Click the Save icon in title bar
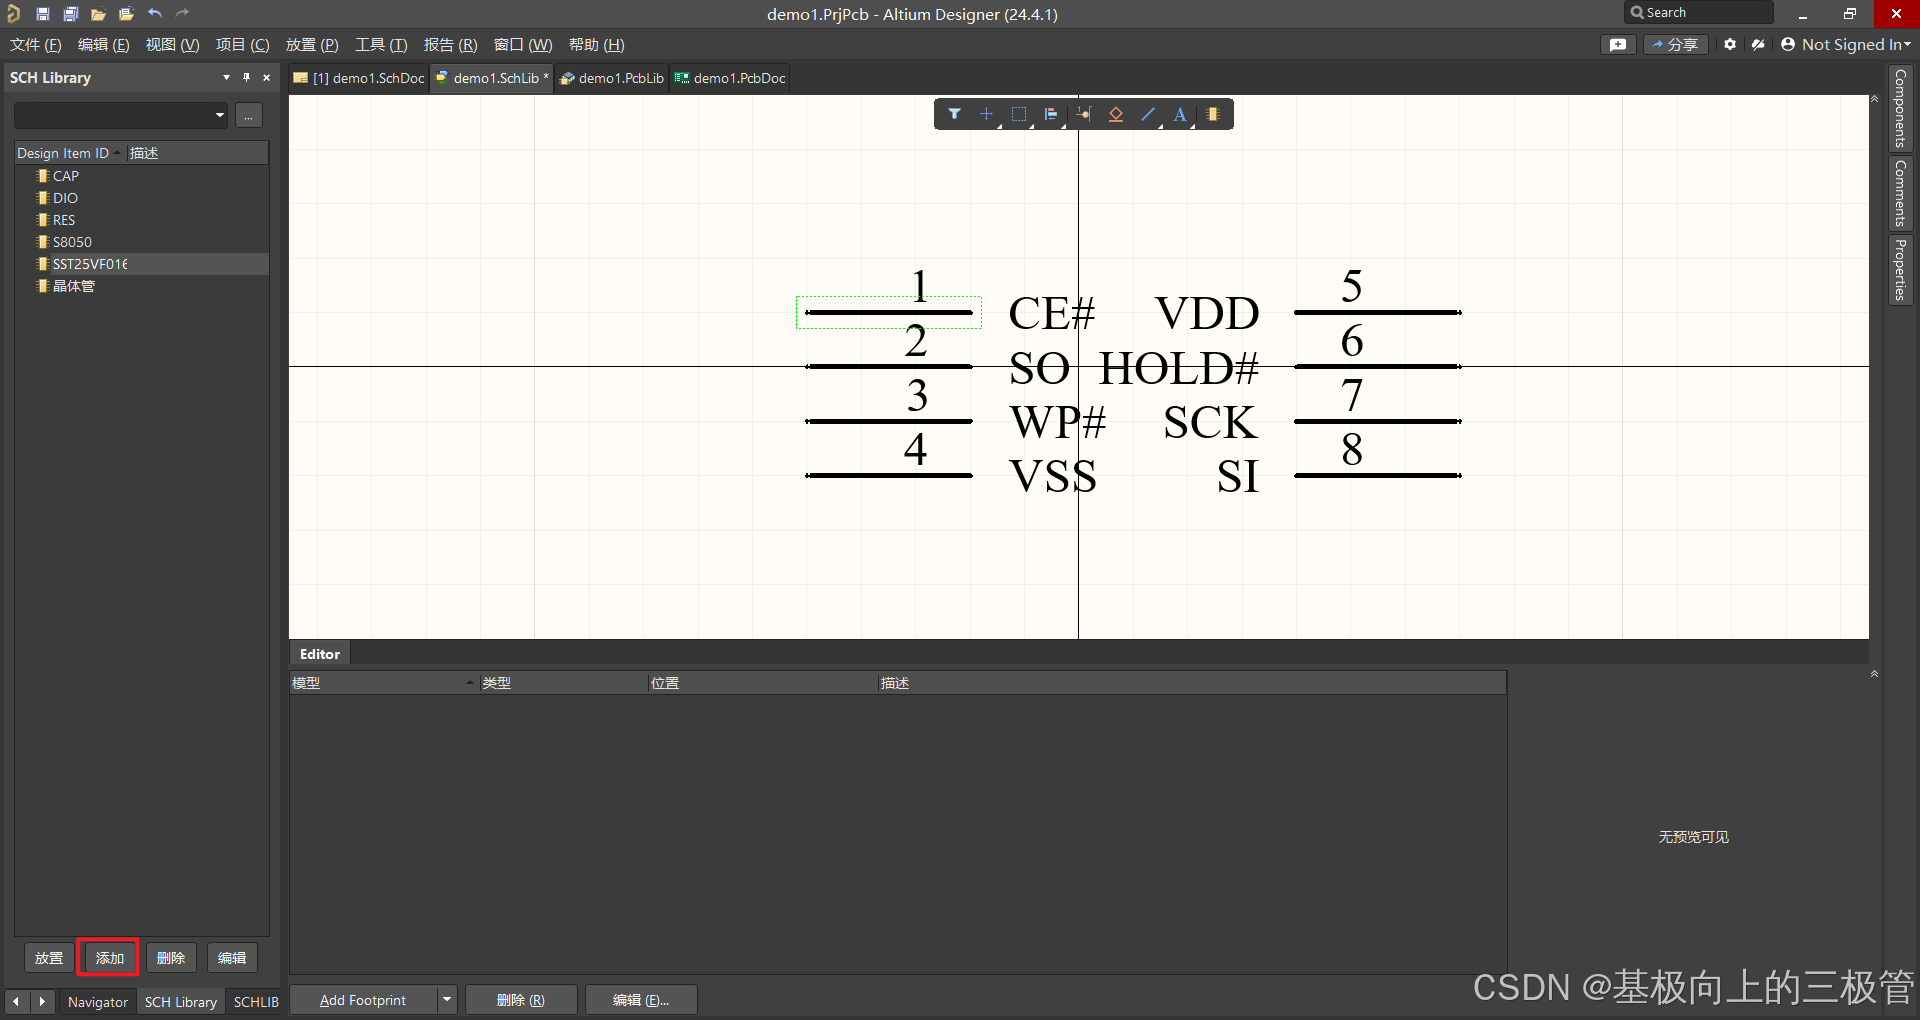This screenshot has height=1020, width=1920. 42,14
